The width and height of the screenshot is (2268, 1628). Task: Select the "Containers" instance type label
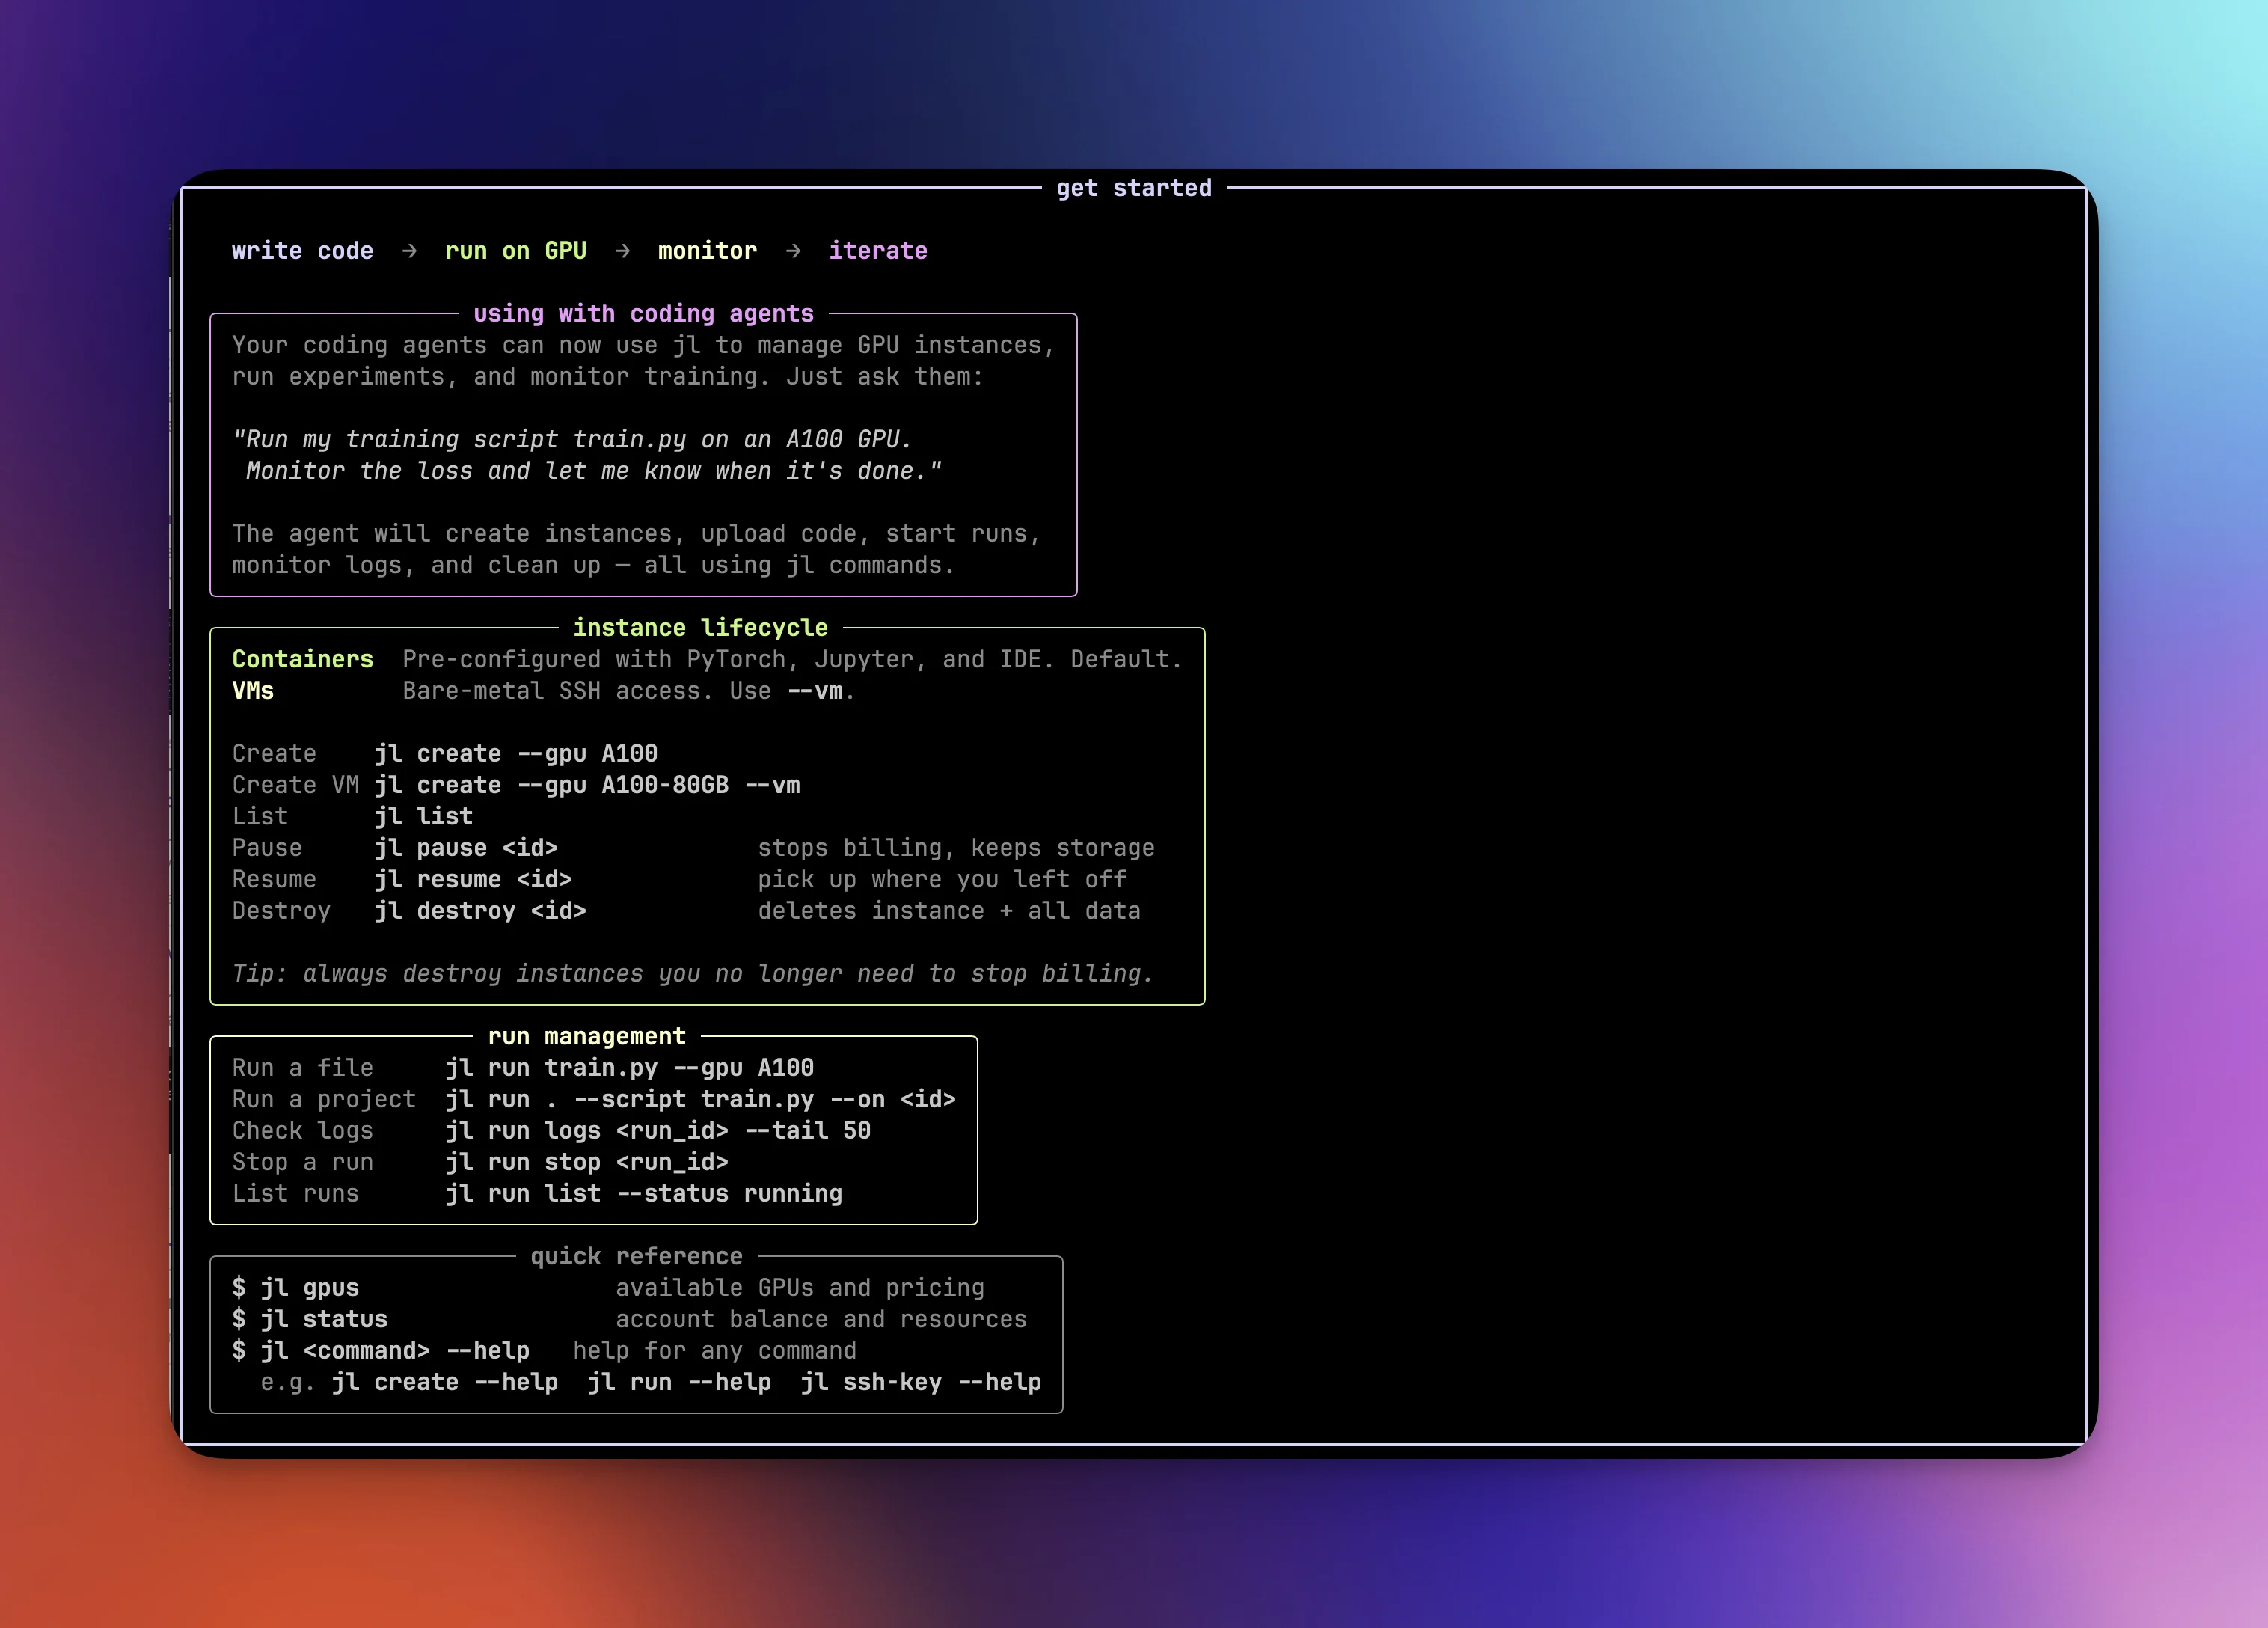click(302, 659)
